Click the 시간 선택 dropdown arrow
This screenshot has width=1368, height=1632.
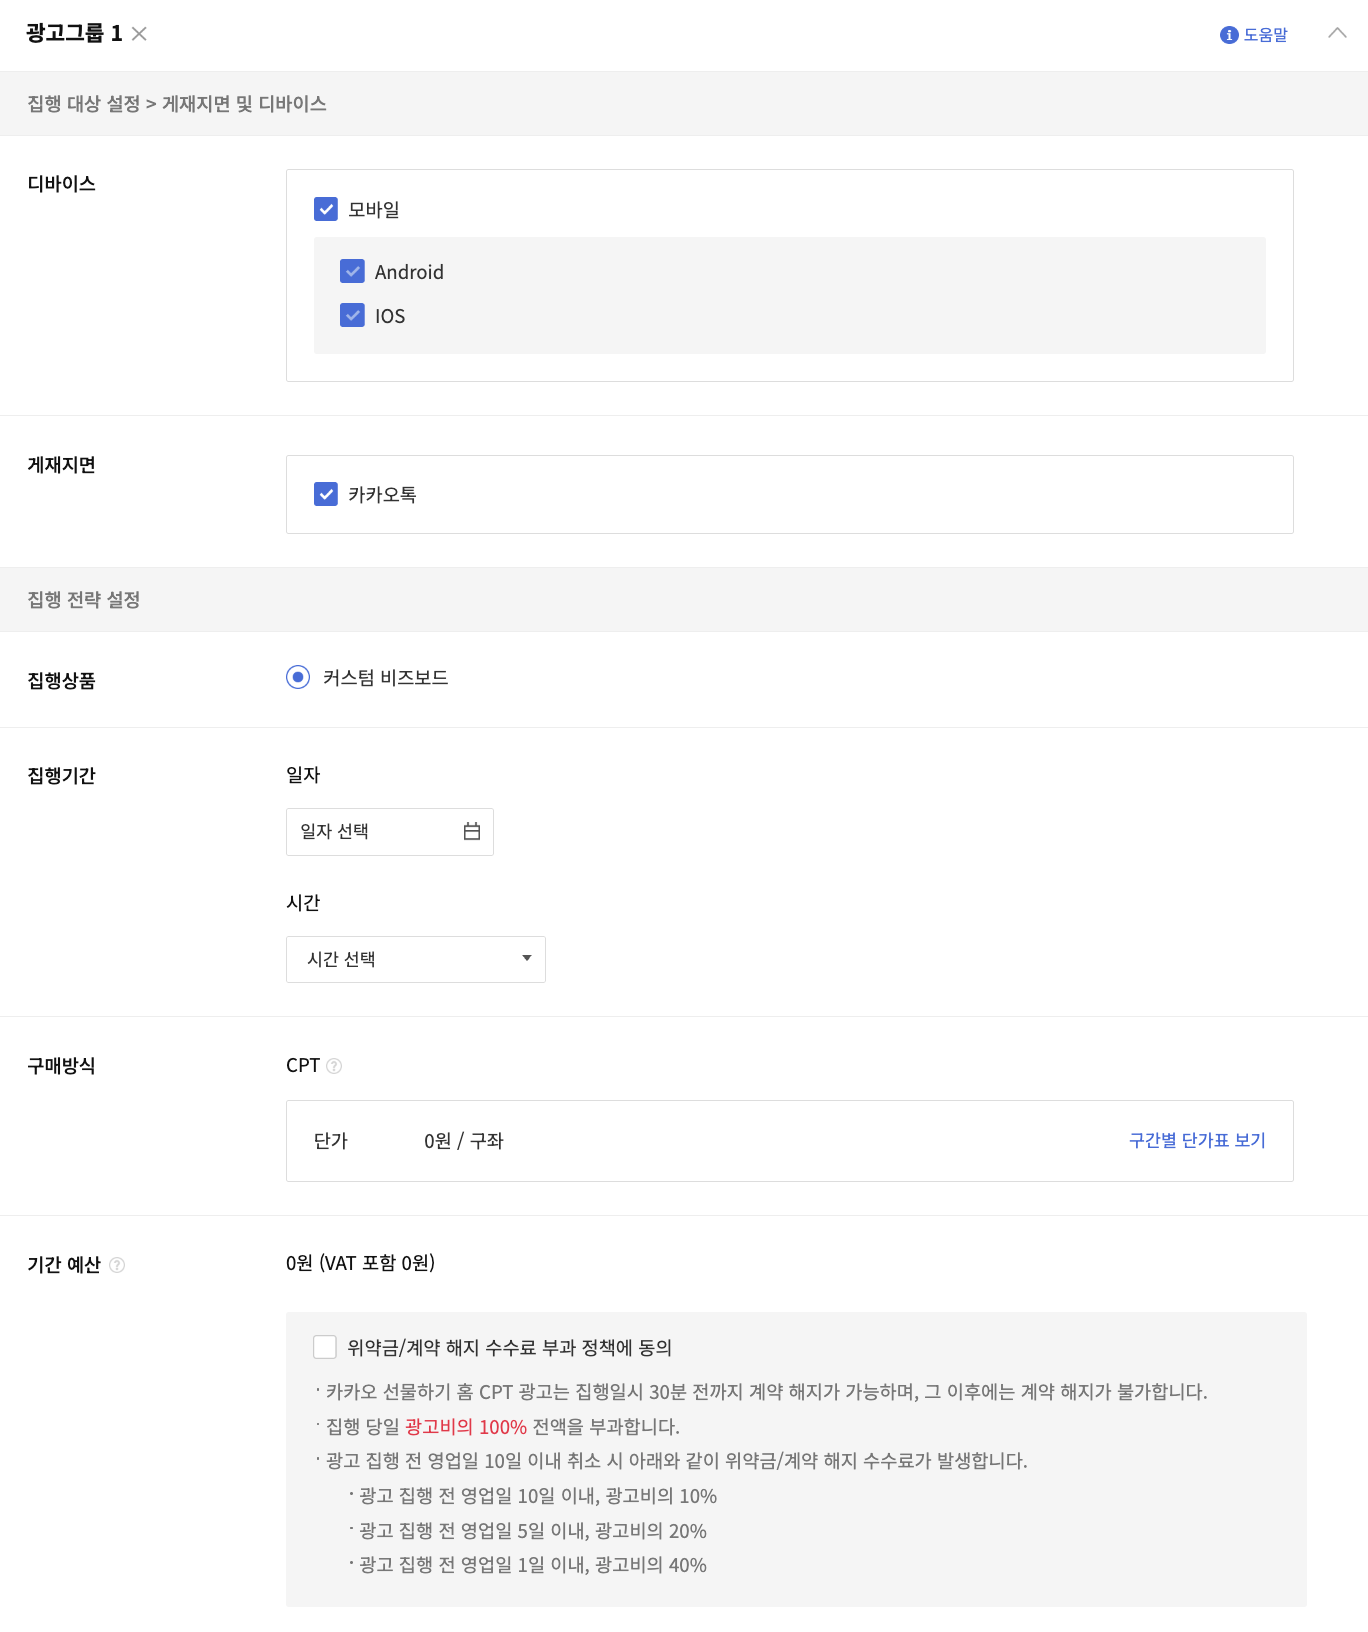527,959
